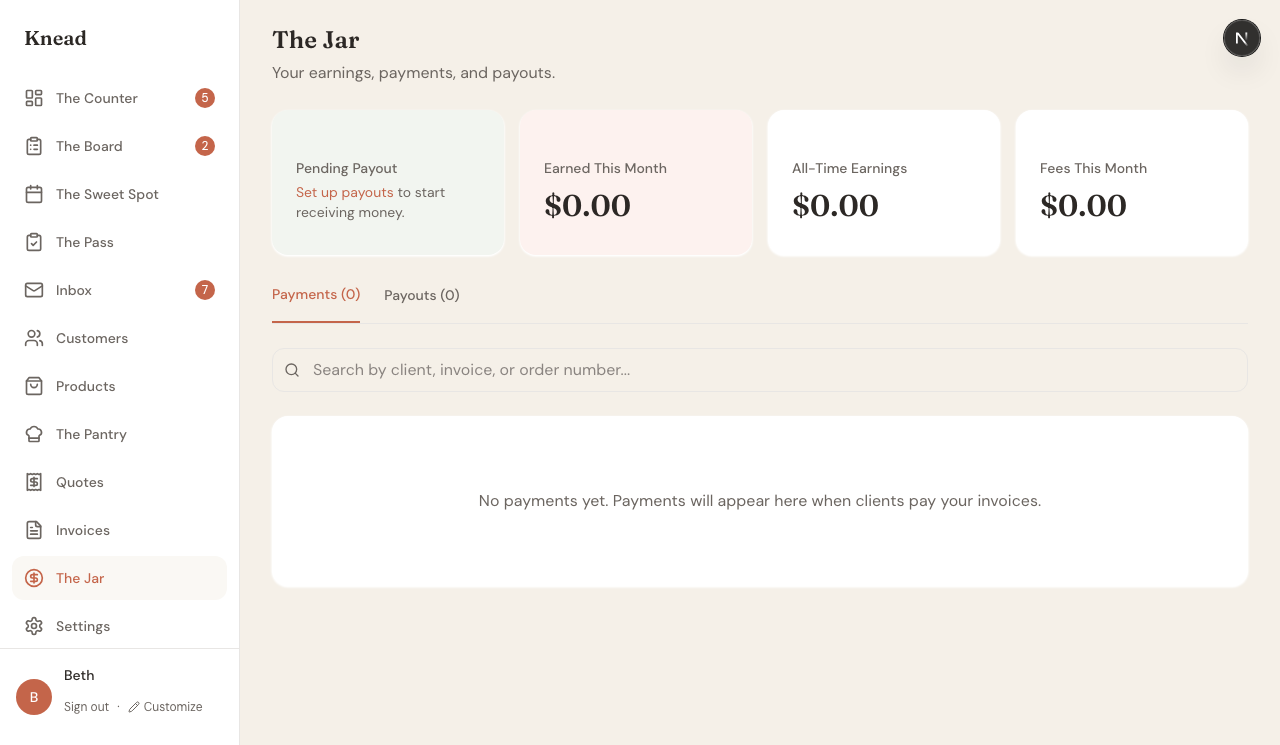Screen dimensions: 1280x745
Task: Click The Sweet Spot calendar icon
Action: [x=33, y=193]
